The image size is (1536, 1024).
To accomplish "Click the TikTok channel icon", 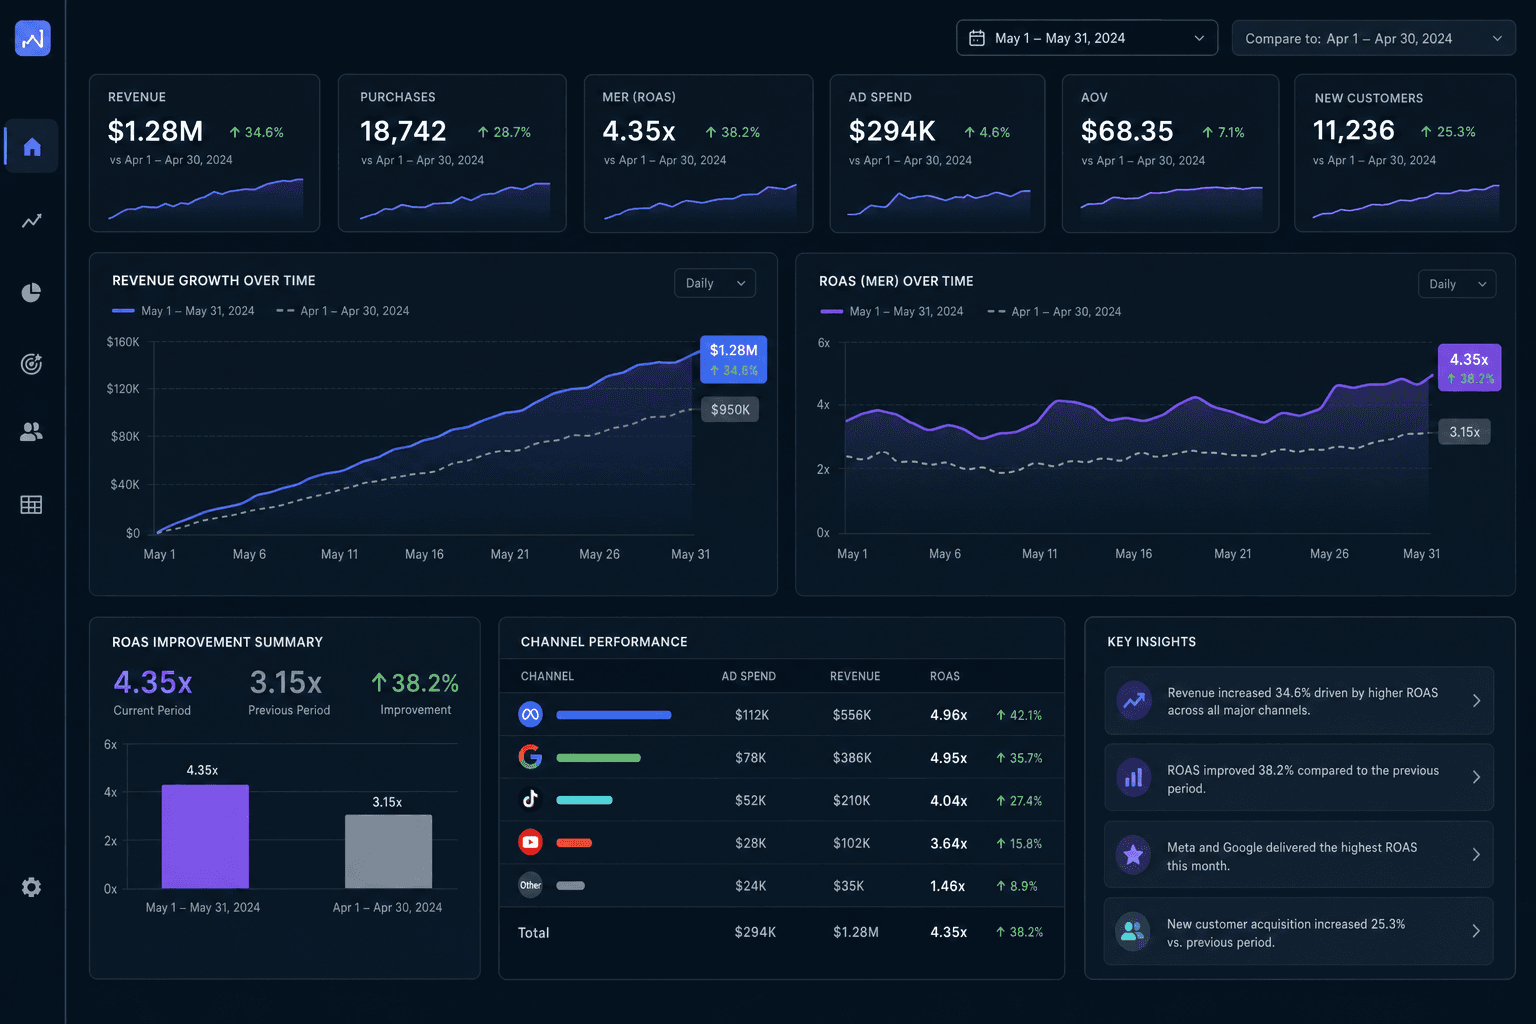I will pyautogui.click(x=530, y=799).
